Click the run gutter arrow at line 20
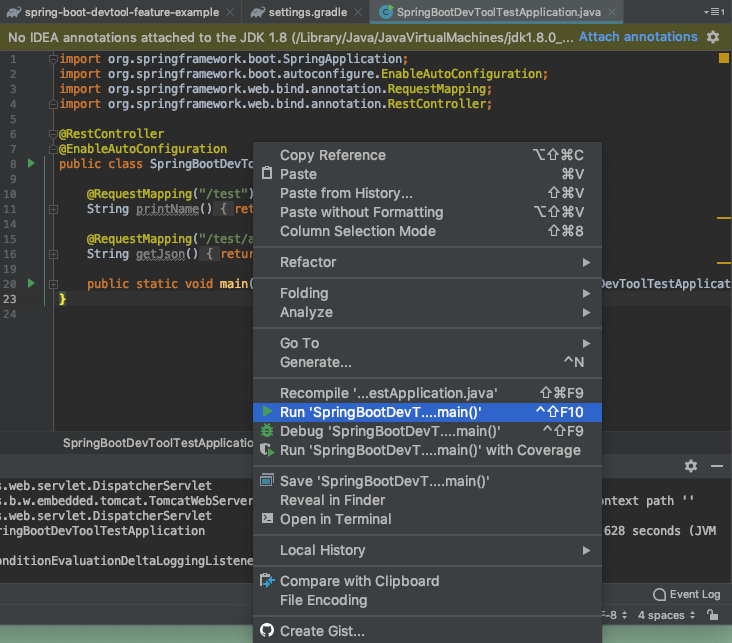The image size is (732, 643). (31, 283)
